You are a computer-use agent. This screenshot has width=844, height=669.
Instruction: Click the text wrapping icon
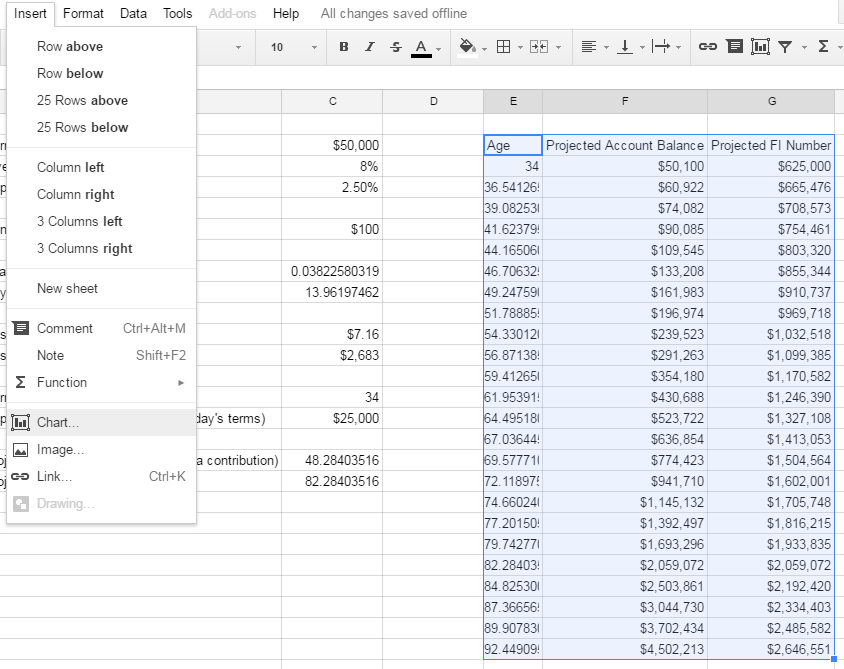tap(661, 47)
